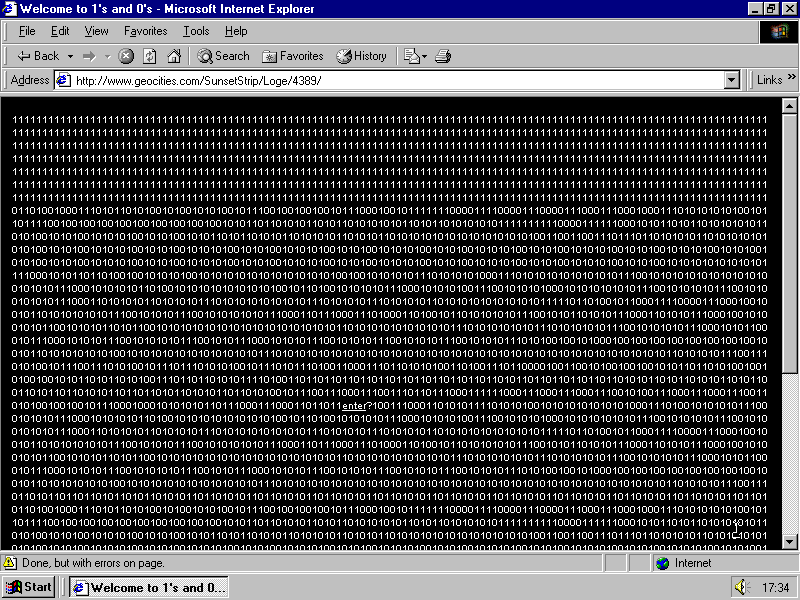
Task: Go to the Home page icon
Action: point(174,56)
